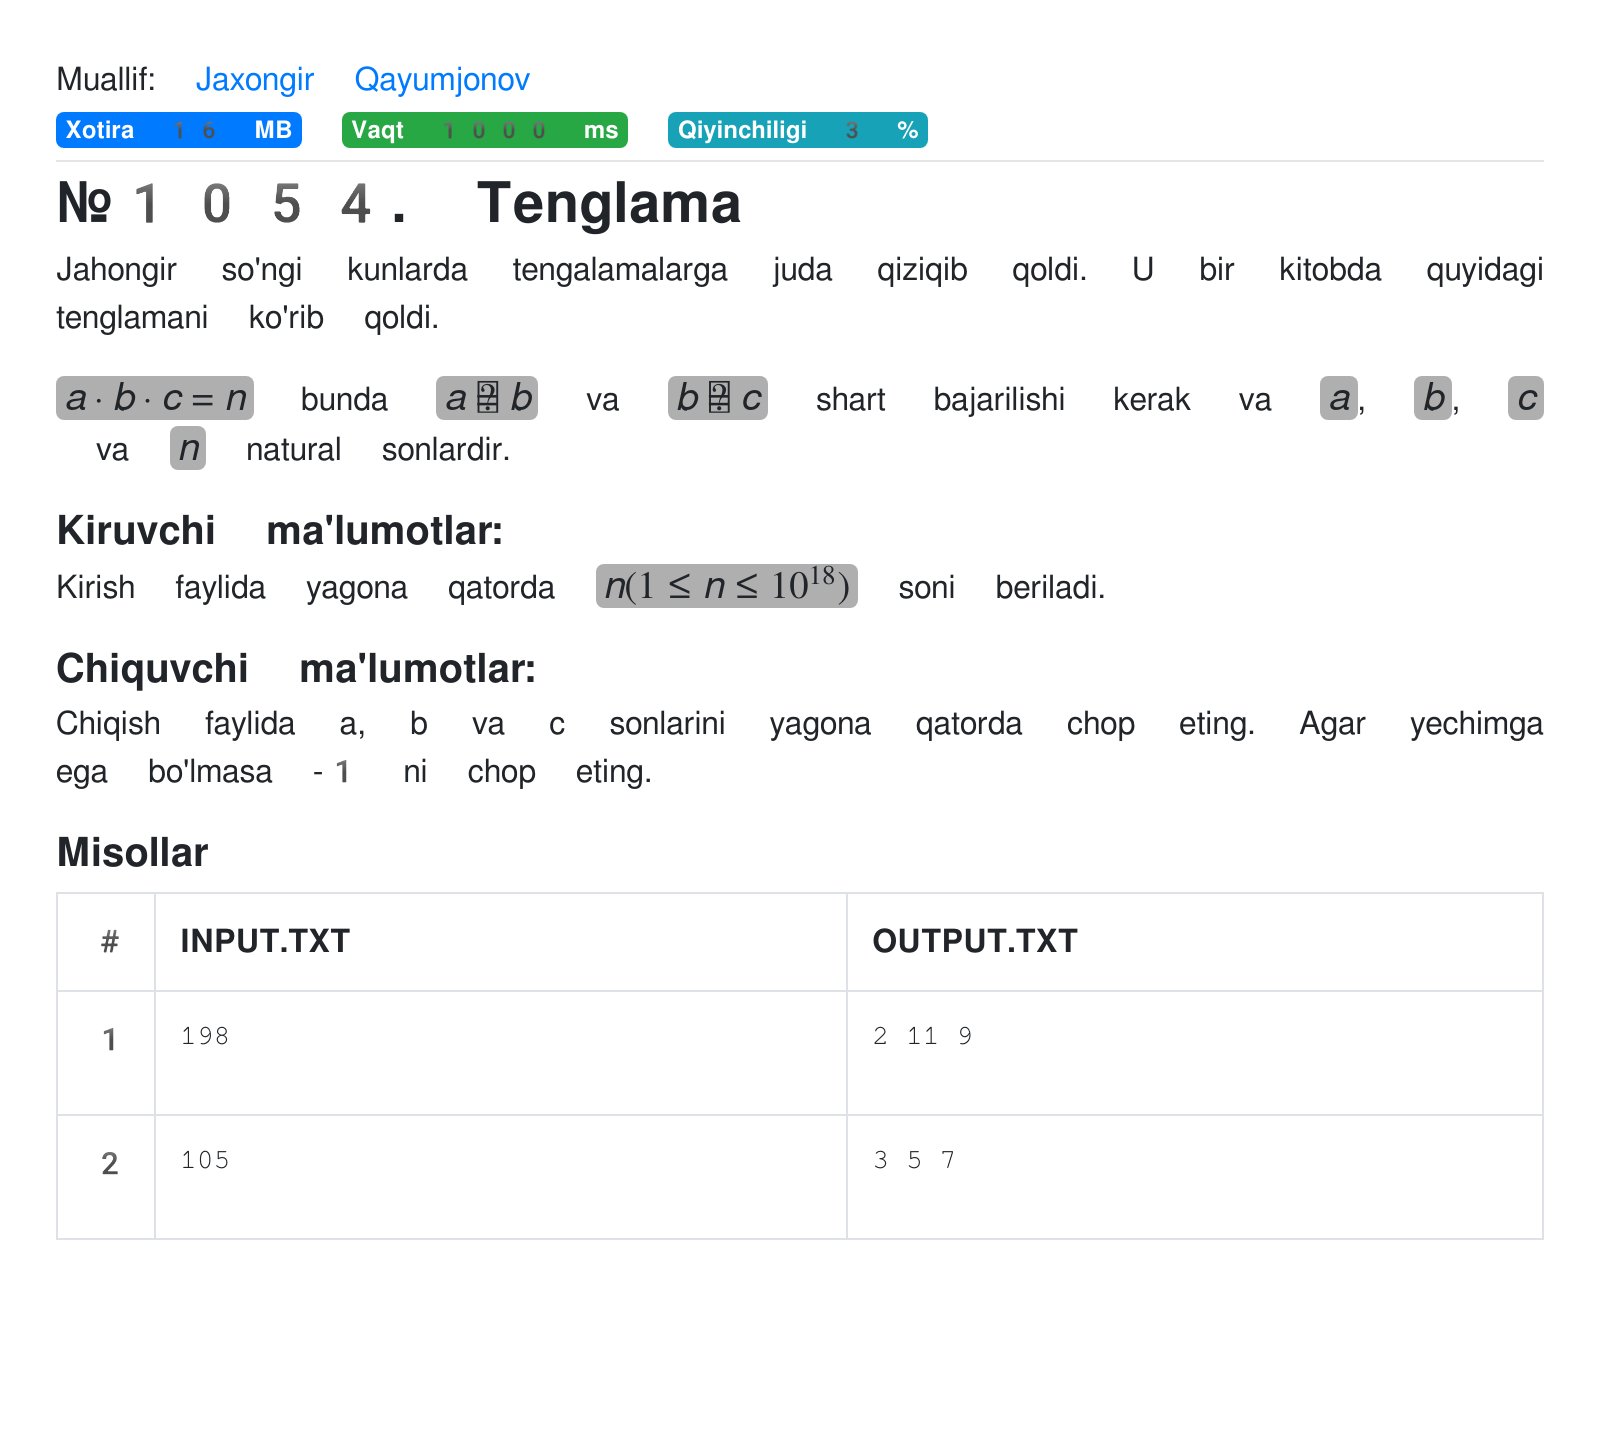Click the input value 198
The width and height of the screenshot is (1600, 1448).
pos(205,1036)
